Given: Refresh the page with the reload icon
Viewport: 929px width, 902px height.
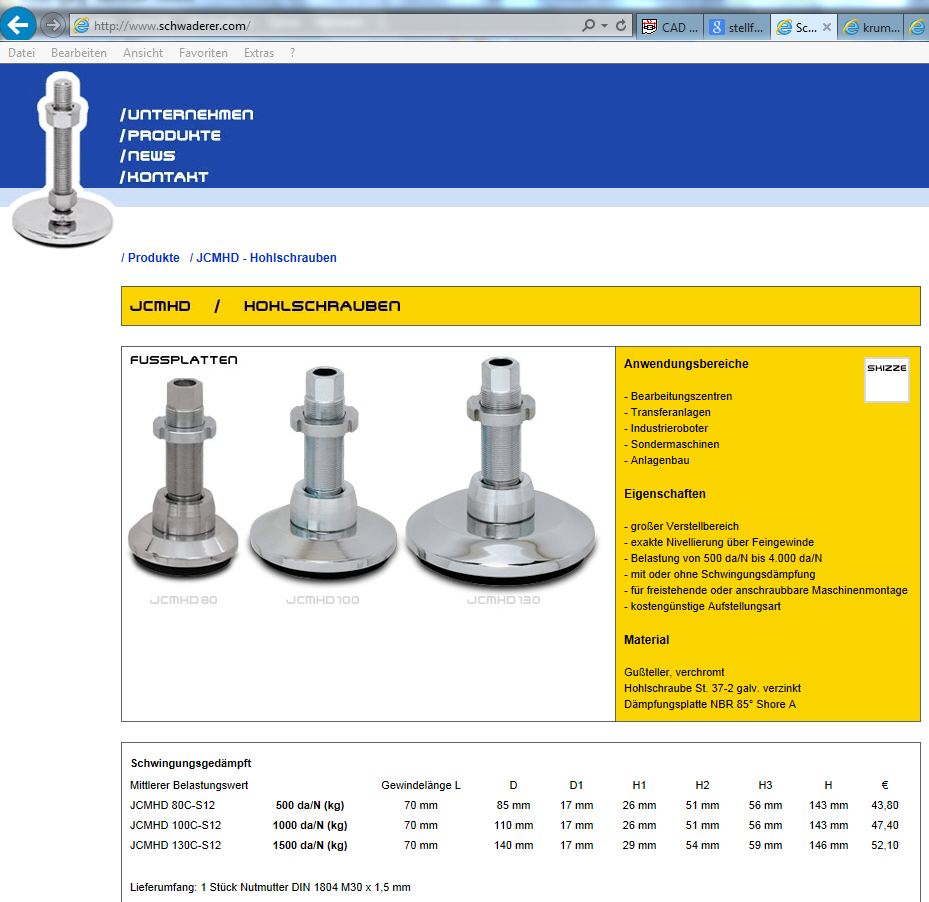Looking at the screenshot, I should tap(621, 25).
